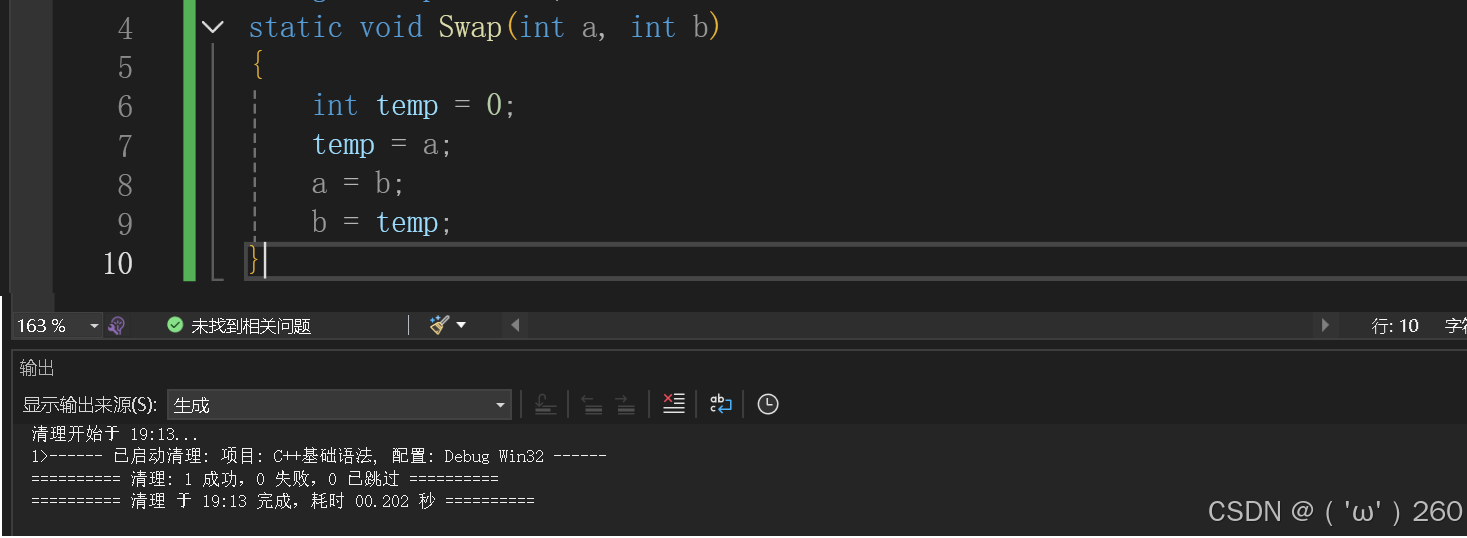1467x538 pixels.
Task: Clear all output with red X icon
Action: click(674, 404)
